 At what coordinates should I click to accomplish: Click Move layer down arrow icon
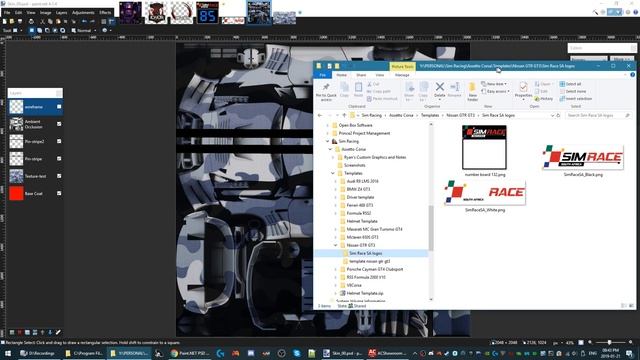[x=50, y=333]
